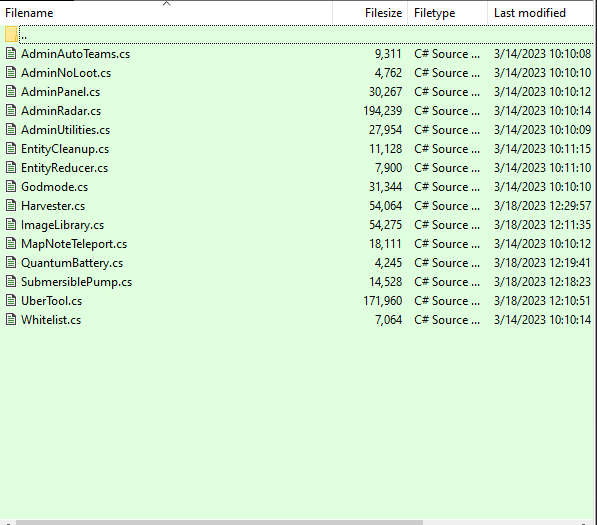Sort files by Filesize column
Image resolution: width=597 pixels, height=525 pixels.
(383, 13)
